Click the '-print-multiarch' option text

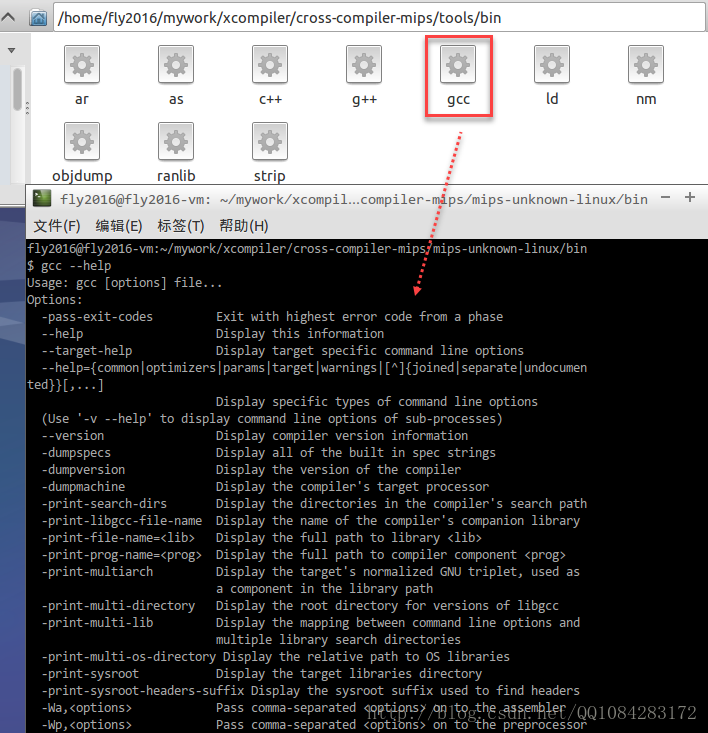coord(97,571)
